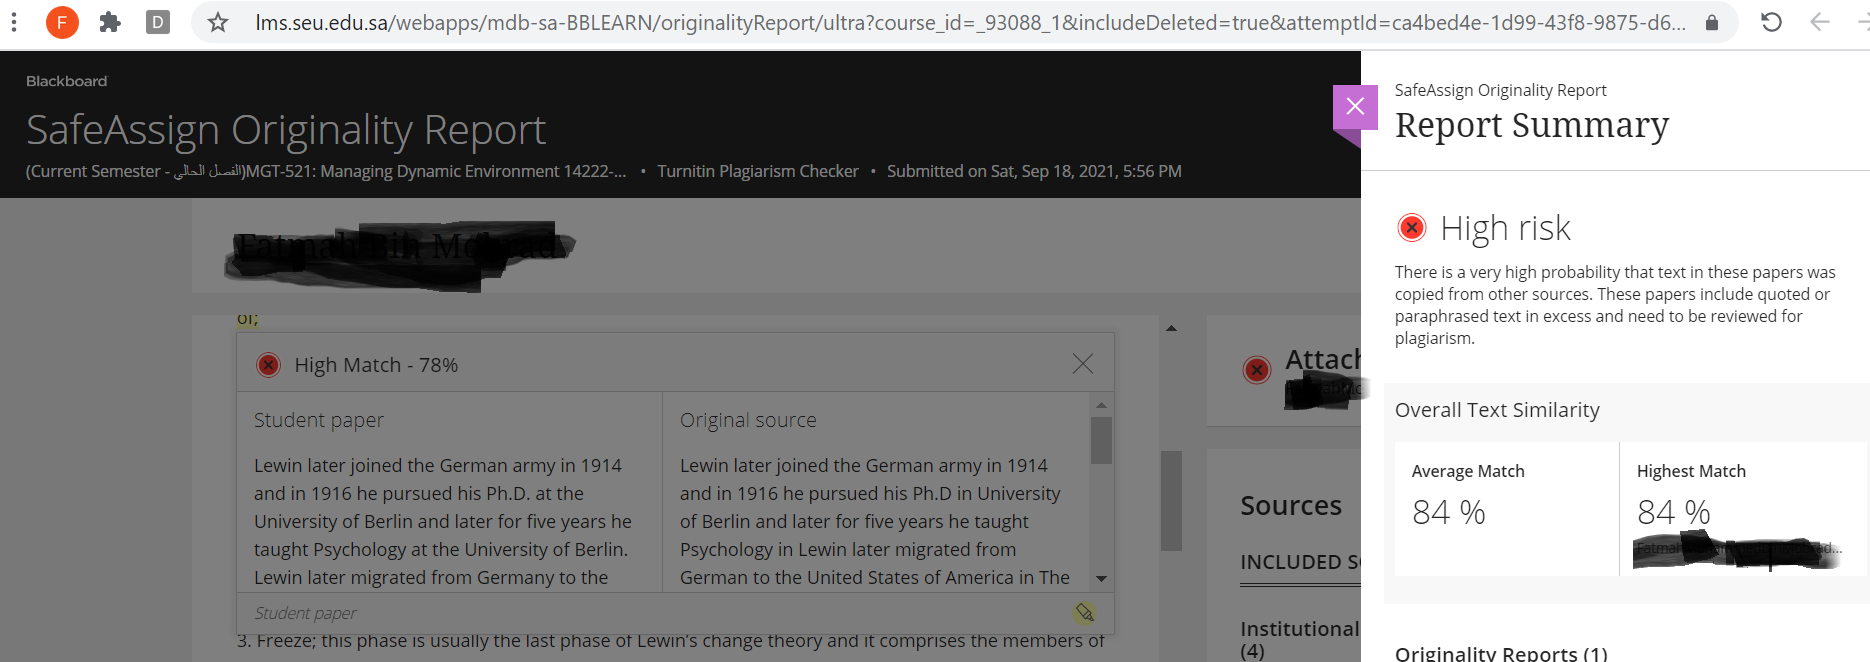Click the Overall Text Similarity heading
The image size is (1870, 662).
[x=1497, y=410]
